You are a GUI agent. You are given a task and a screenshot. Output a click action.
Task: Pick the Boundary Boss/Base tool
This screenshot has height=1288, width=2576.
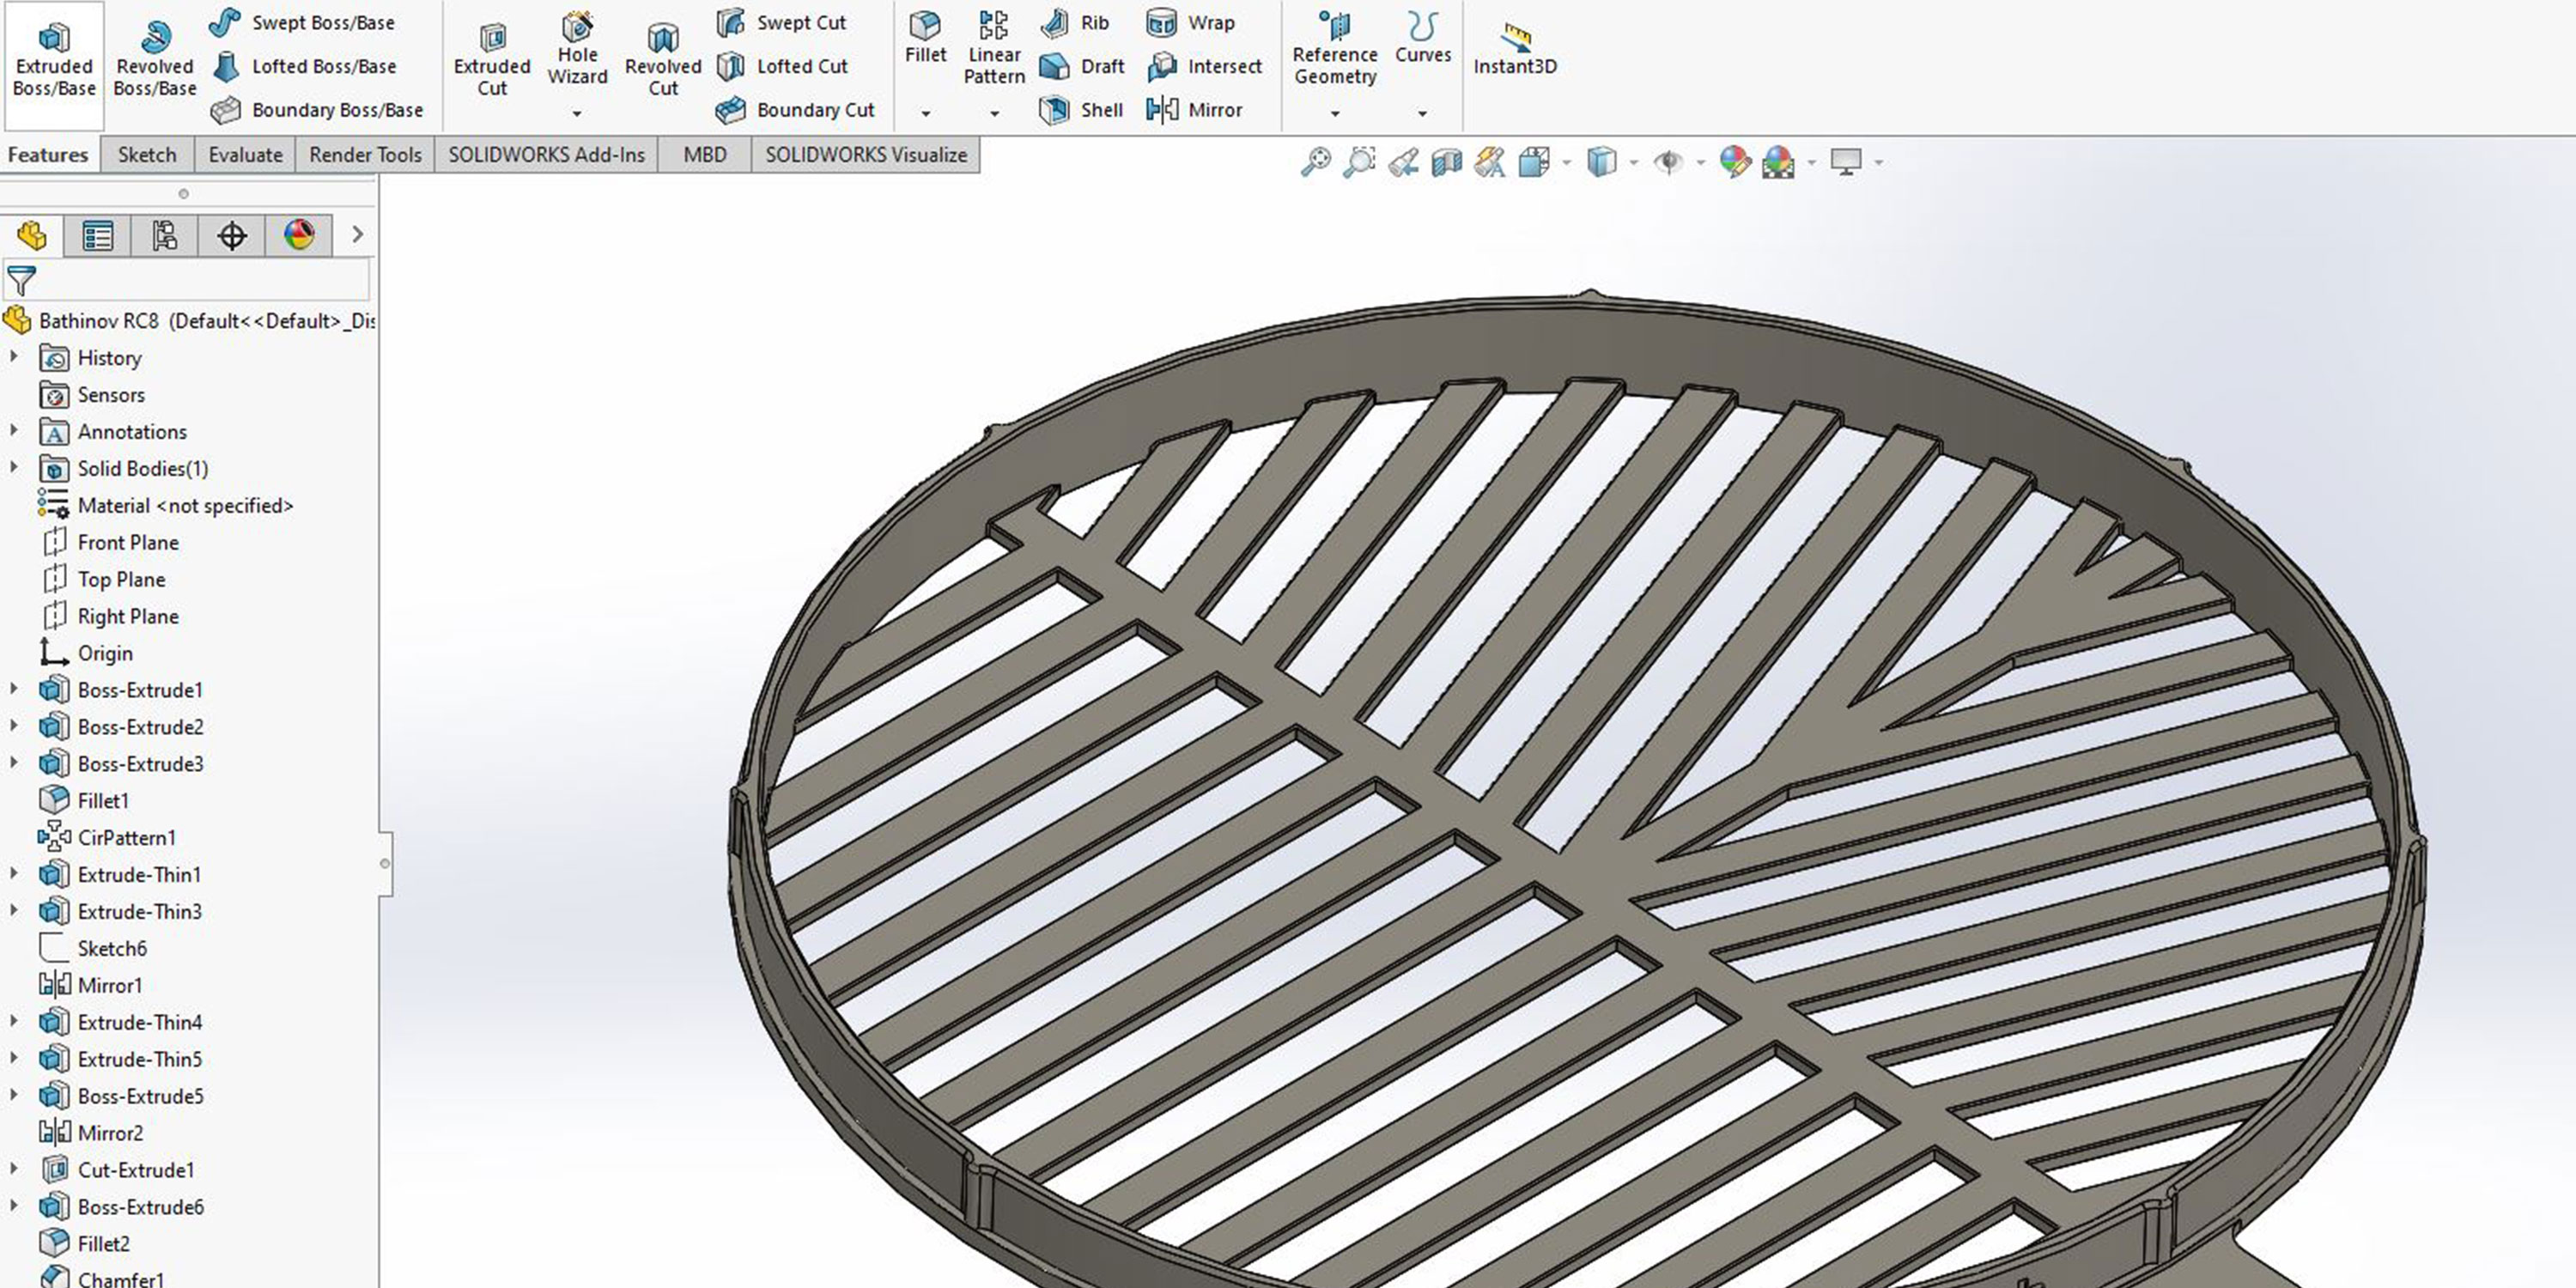tap(317, 110)
